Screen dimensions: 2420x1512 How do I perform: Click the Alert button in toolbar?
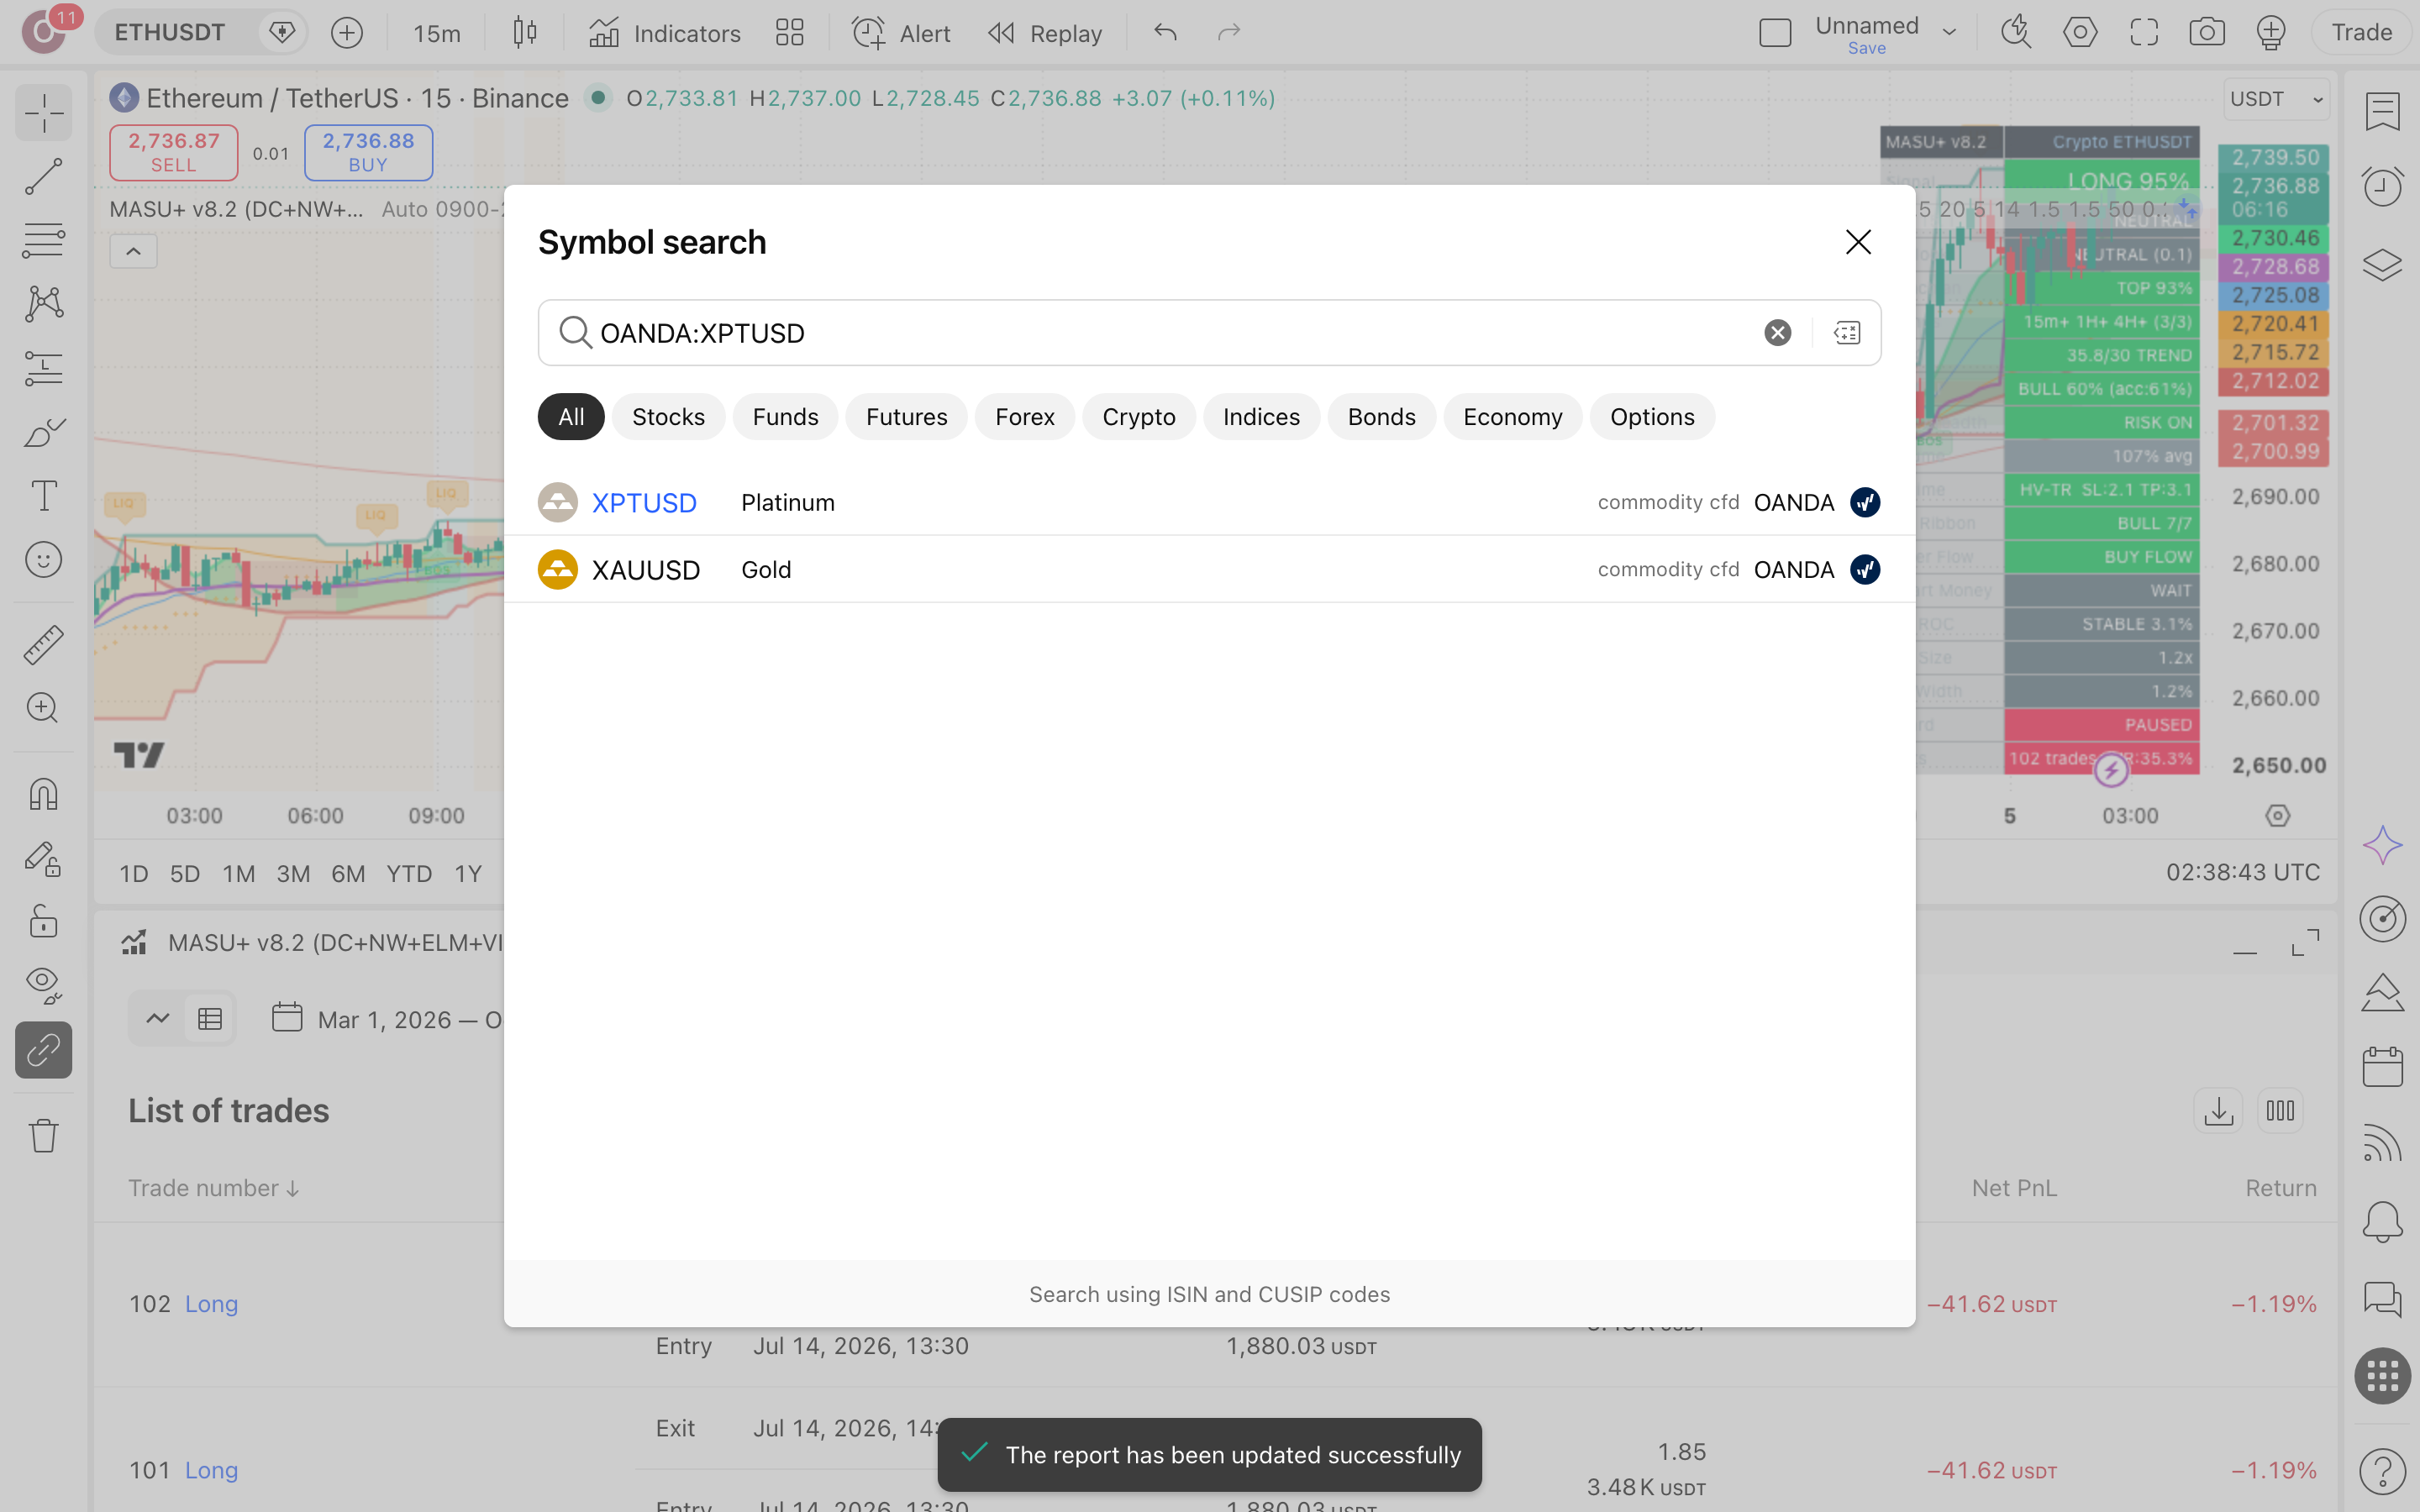[x=900, y=33]
